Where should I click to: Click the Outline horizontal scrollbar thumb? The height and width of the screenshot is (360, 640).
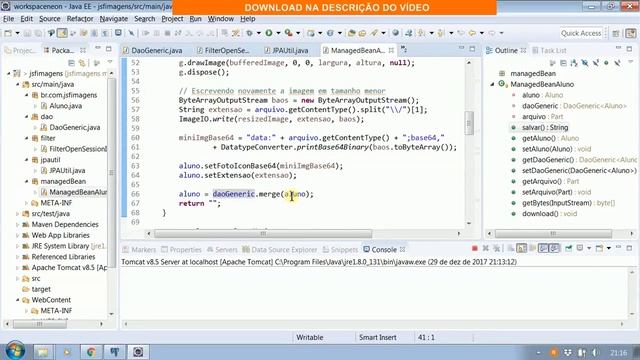click(x=553, y=233)
